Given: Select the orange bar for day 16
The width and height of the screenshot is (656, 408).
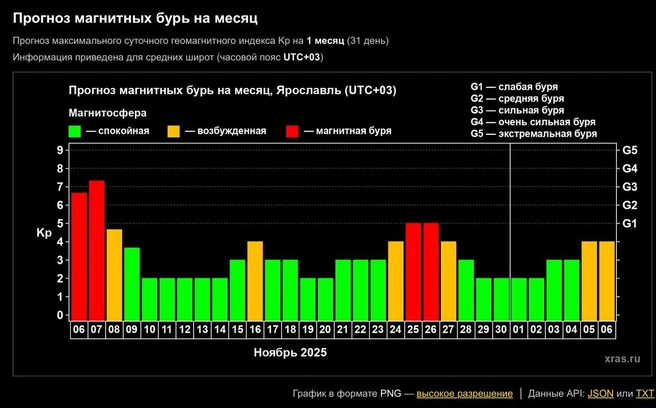Looking at the screenshot, I should (x=255, y=281).
